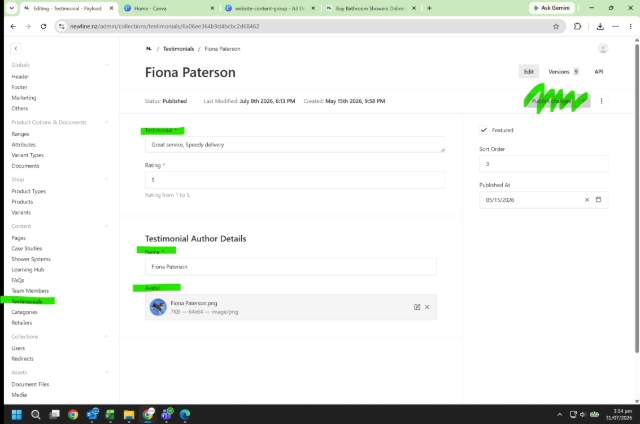This screenshot has height=424, width=640.
Task: Open the three-dot document actions menu
Action: [x=601, y=101]
